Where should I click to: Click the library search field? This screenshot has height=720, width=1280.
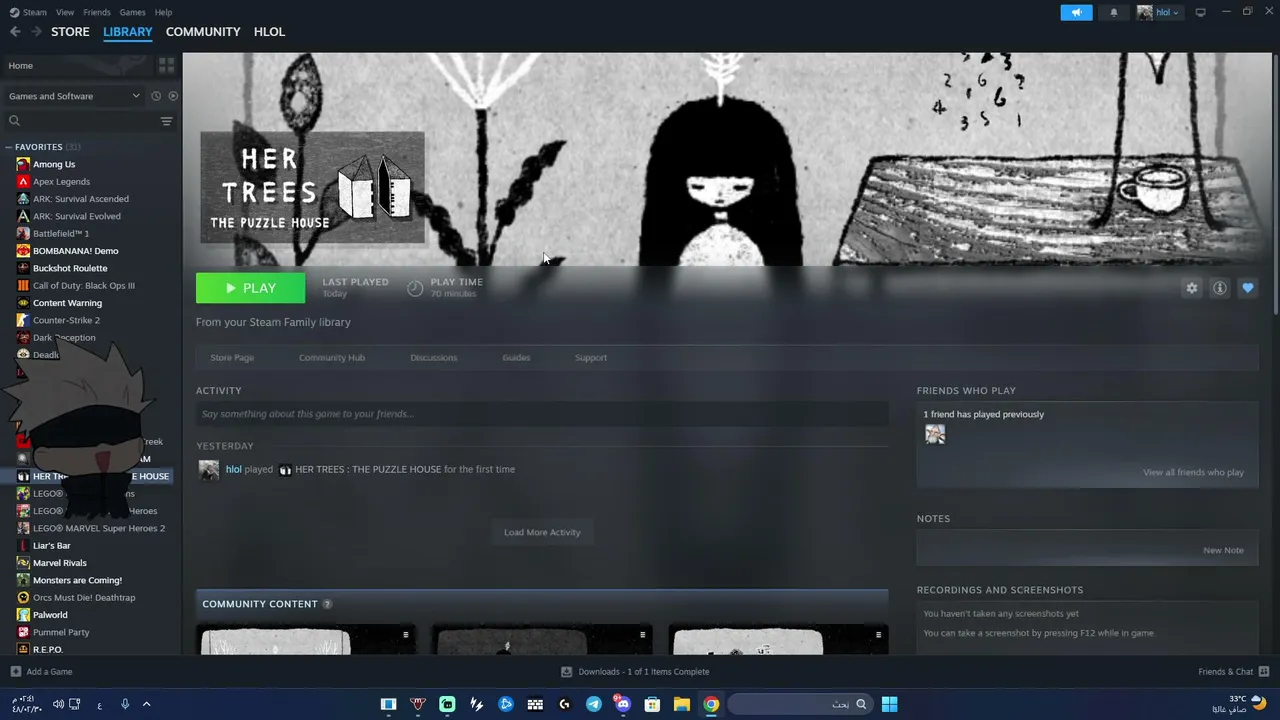[80, 121]
